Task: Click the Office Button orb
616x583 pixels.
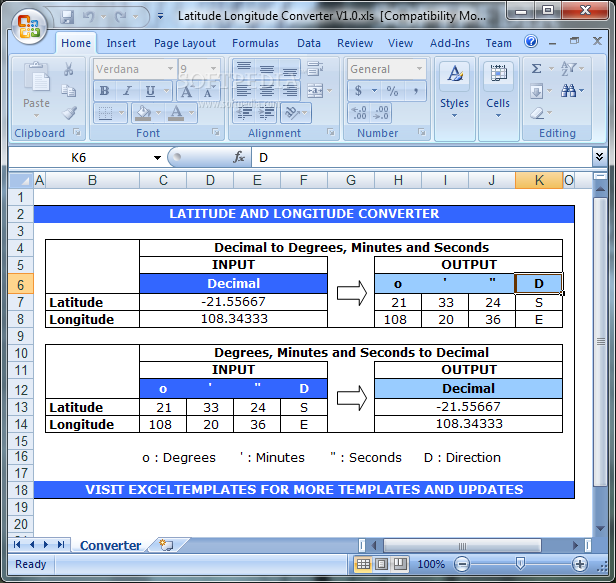Action: tap(29, 26)
